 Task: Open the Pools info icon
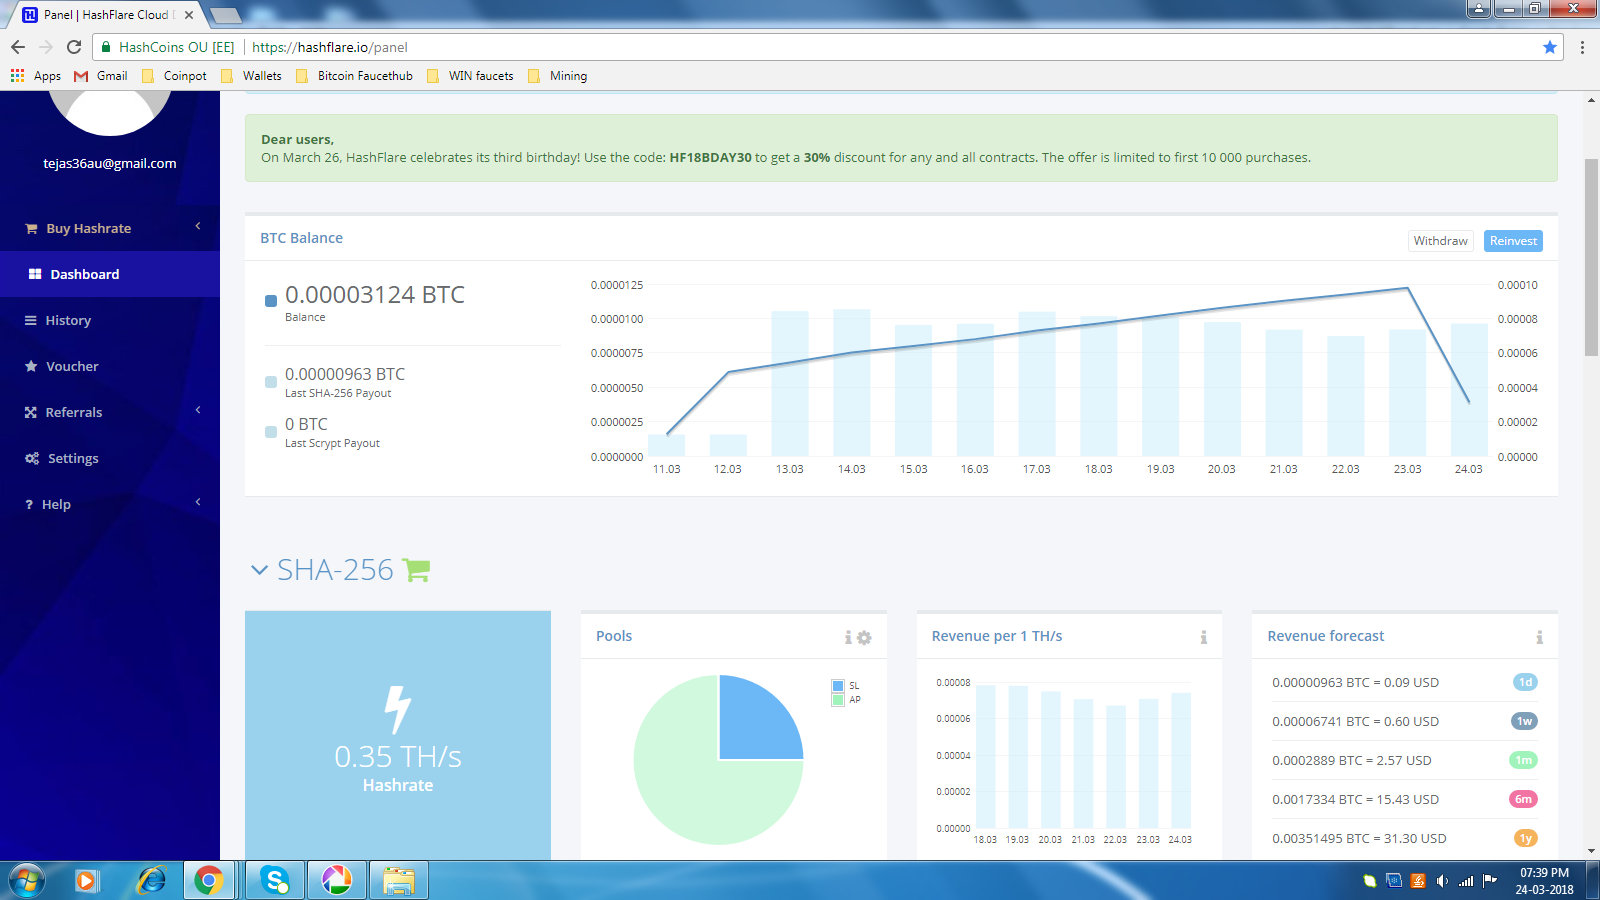(x=848, y=637)
